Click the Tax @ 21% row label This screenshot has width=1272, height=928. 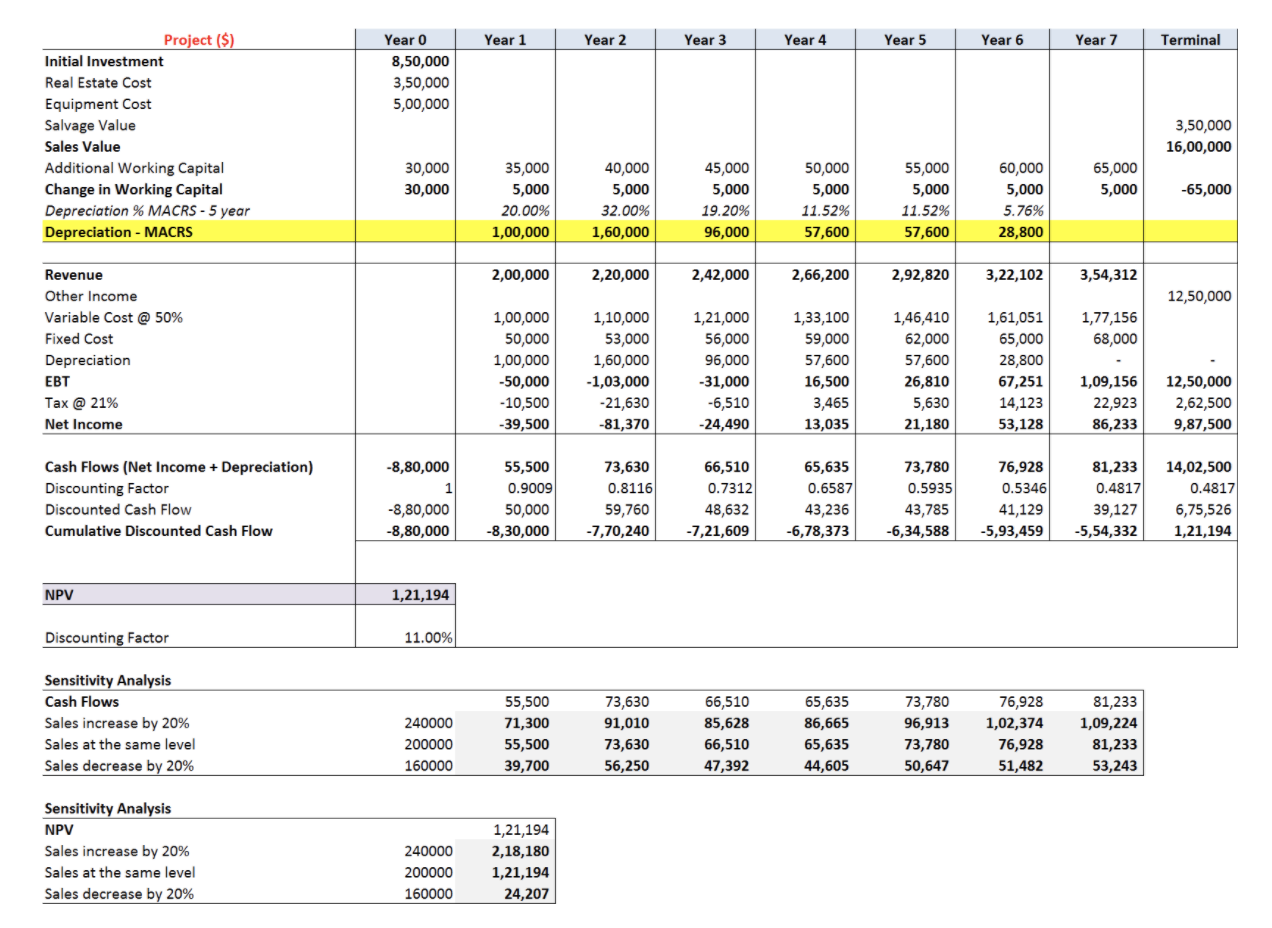point(83,402)
